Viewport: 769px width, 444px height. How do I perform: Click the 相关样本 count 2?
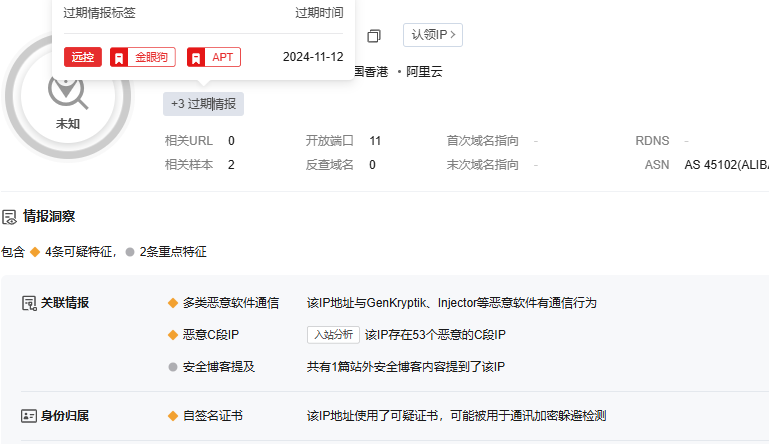(231, 165)
